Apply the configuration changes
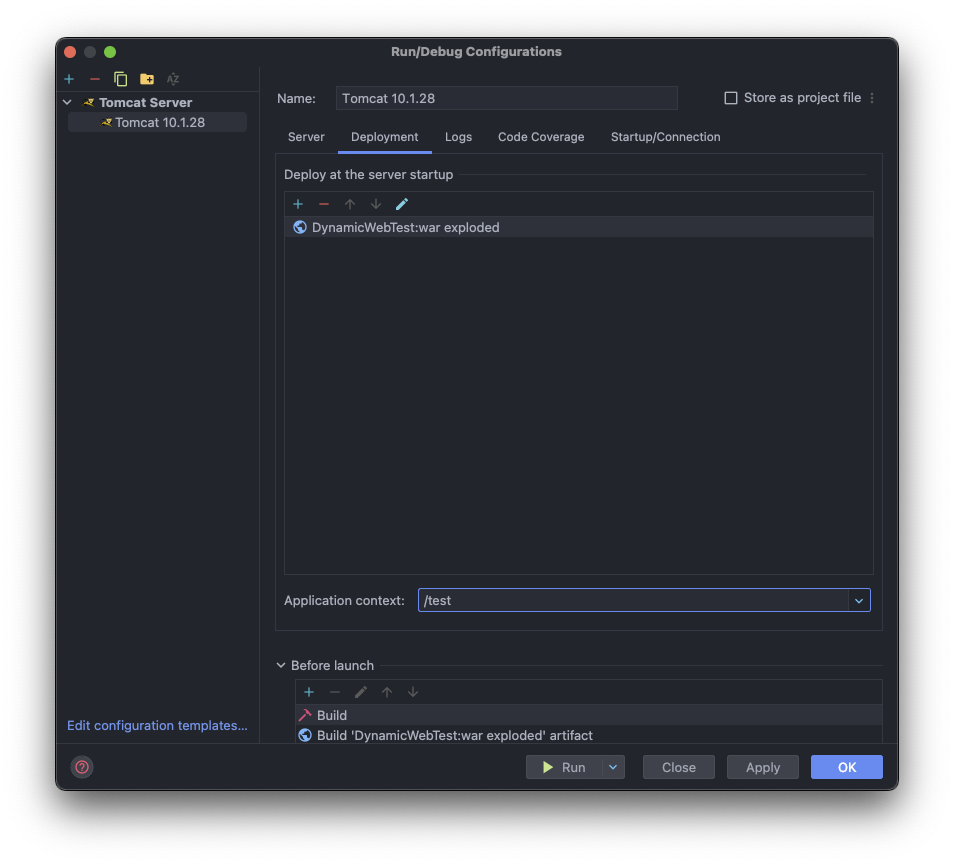This screenshot has width=954, height=864. click(x=762, y=768)
